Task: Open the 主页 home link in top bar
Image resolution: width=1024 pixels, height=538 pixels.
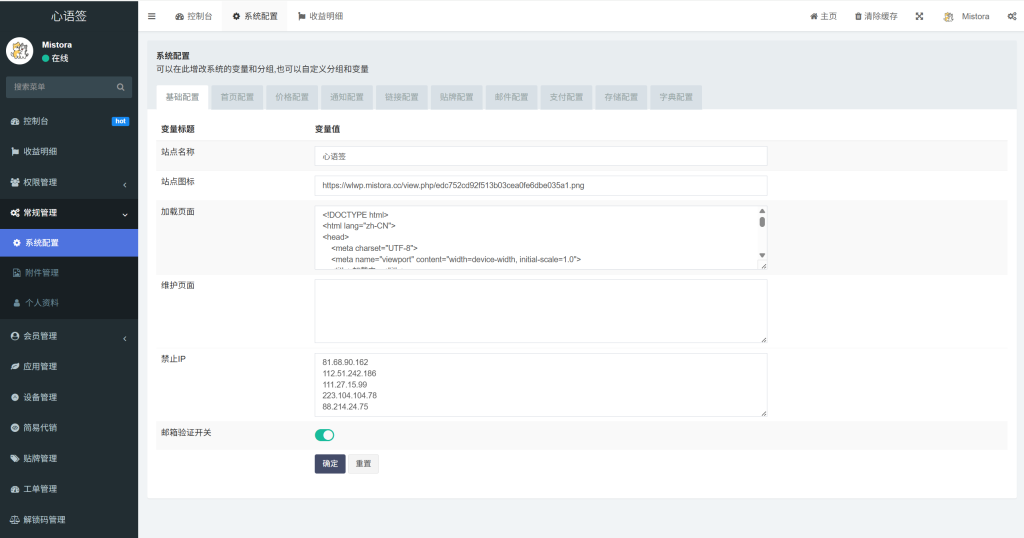Action: [823, 16]
